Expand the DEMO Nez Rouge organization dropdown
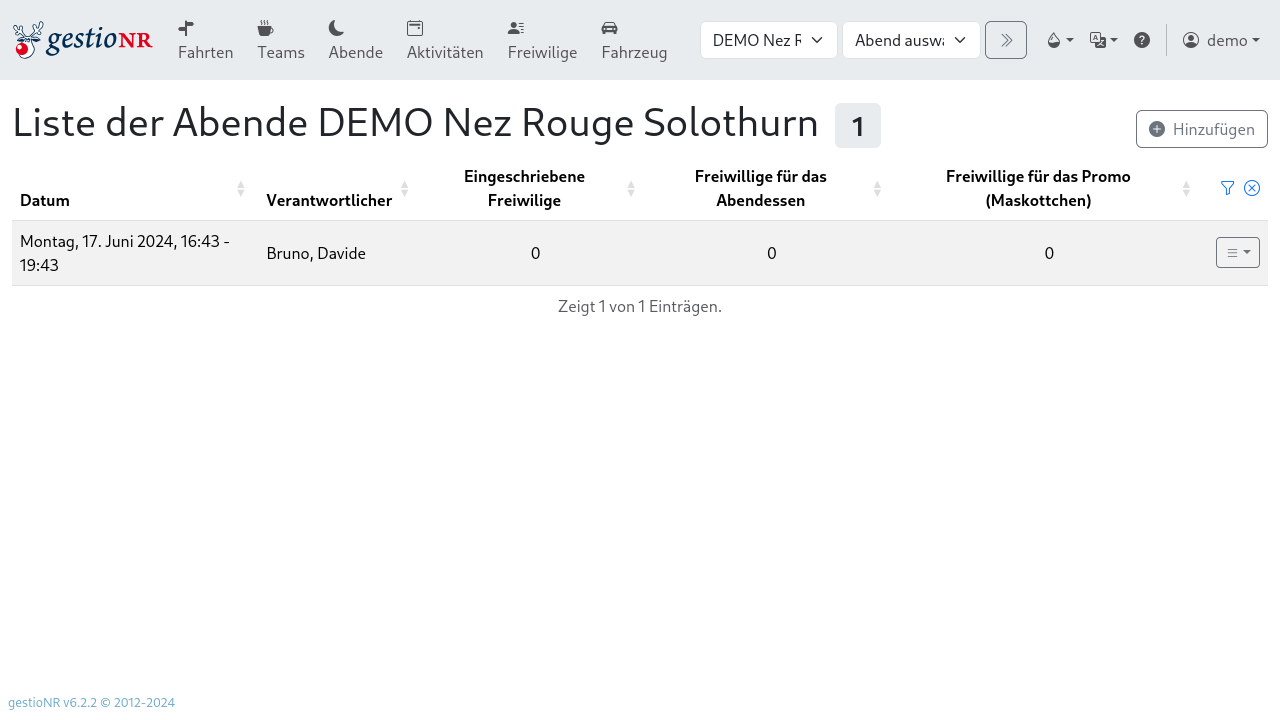The image size is (1280, 720). click(x=768, y=40)
